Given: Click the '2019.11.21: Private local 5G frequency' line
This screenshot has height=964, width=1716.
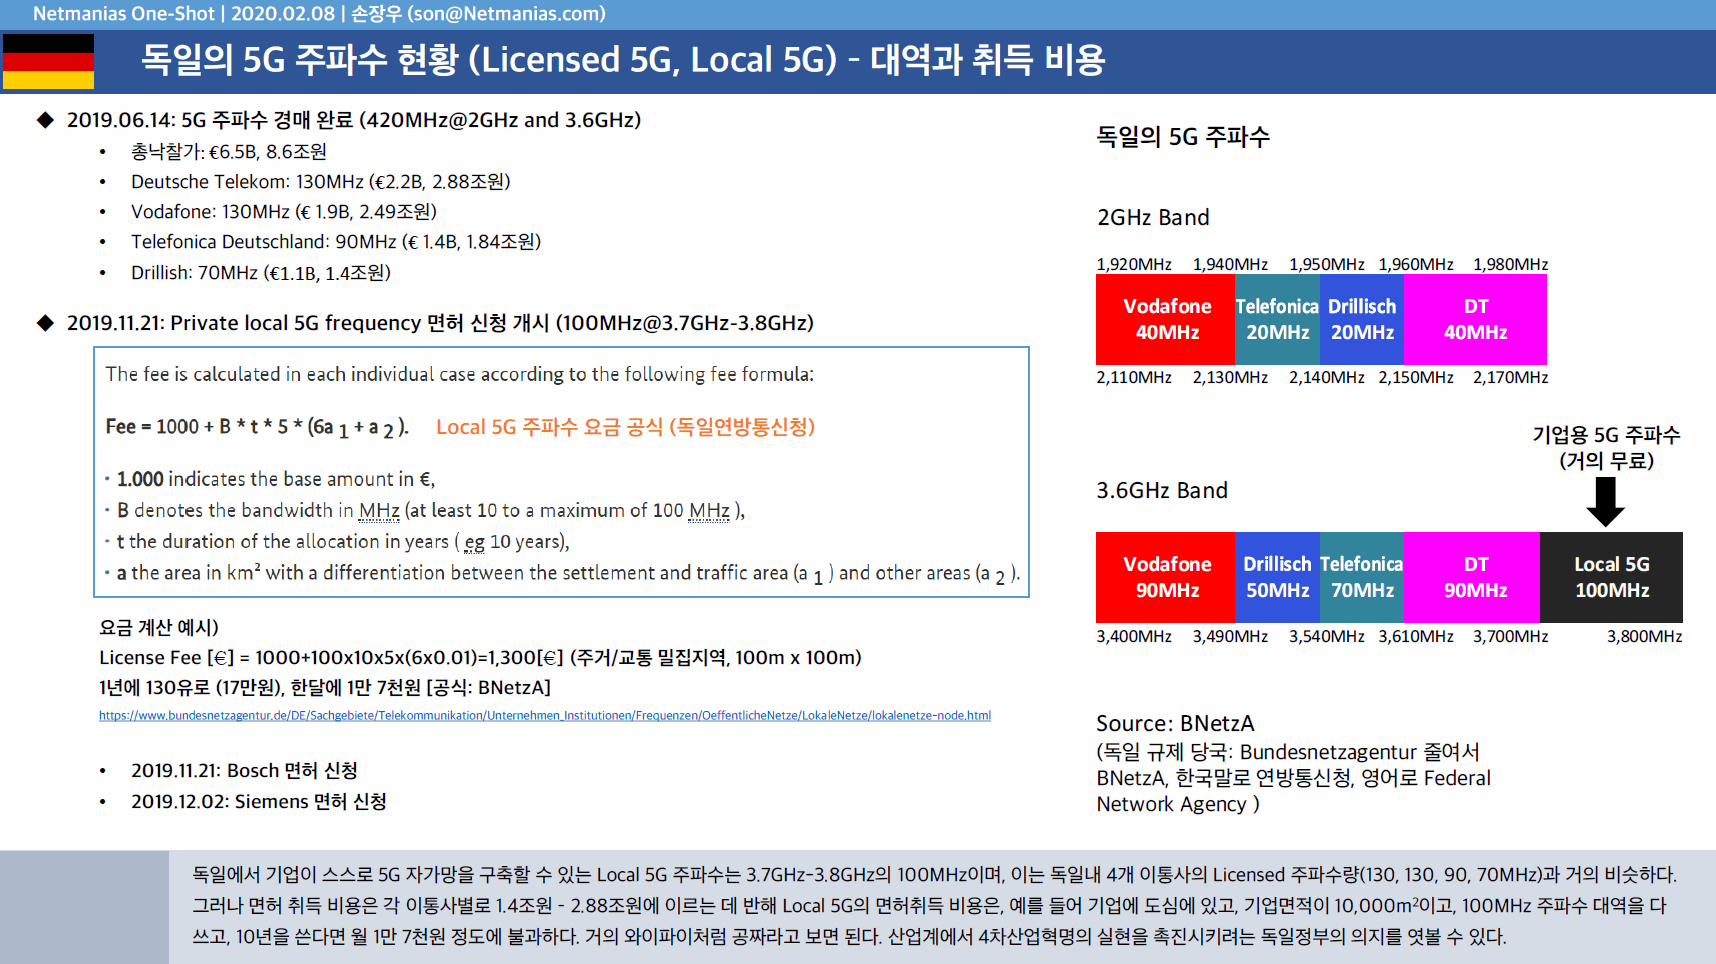Looking at the screenshot, I should pyautogui.click(x=440, y=323).
